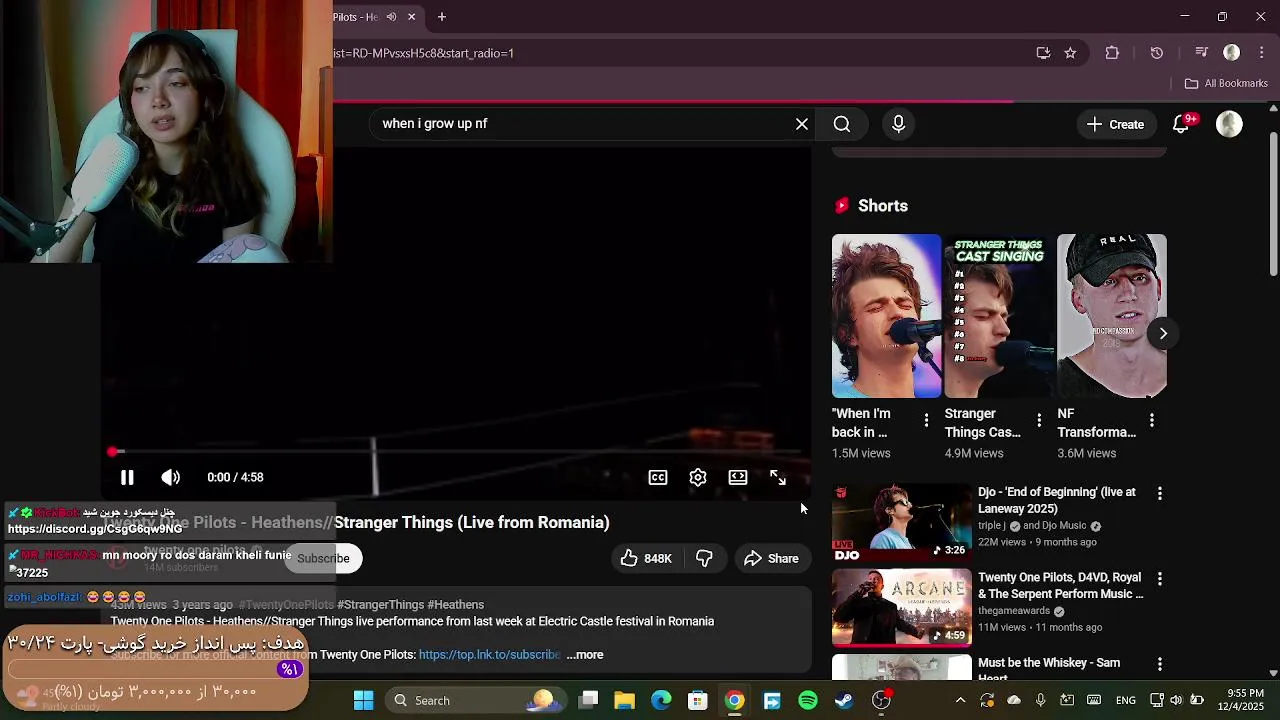Open Chrome profile avatar
1280x720 pixels.
tap(1232, 53)
